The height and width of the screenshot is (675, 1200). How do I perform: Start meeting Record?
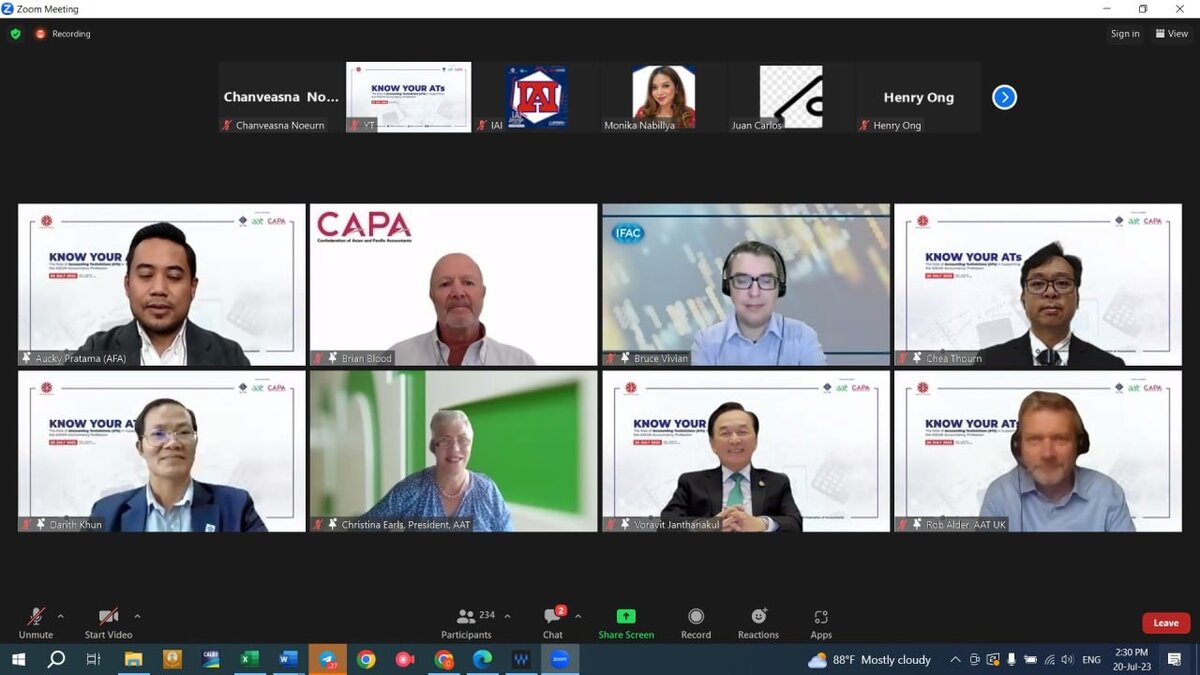click(696, 623)
